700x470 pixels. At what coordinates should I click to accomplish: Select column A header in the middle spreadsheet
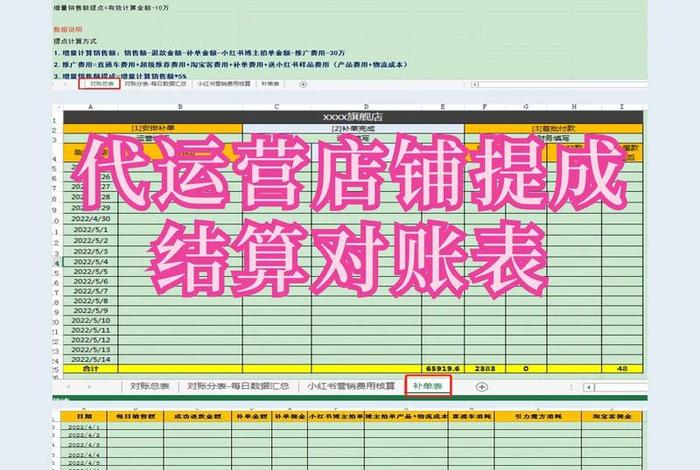point(91,107)
